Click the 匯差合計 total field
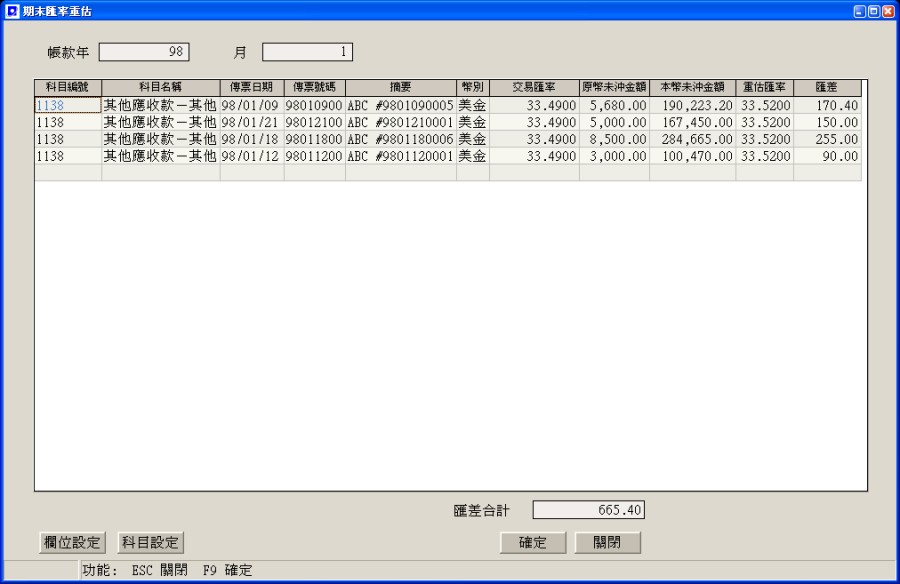The width and height of the screenshot is (900, 584). point(588,510)
